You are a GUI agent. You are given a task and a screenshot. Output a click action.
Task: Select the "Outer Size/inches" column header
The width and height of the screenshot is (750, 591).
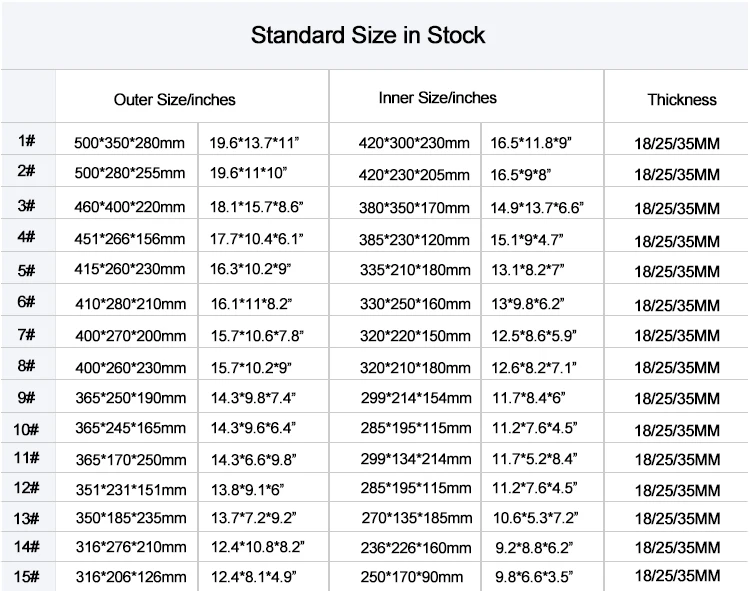click(x=175, y=99)
